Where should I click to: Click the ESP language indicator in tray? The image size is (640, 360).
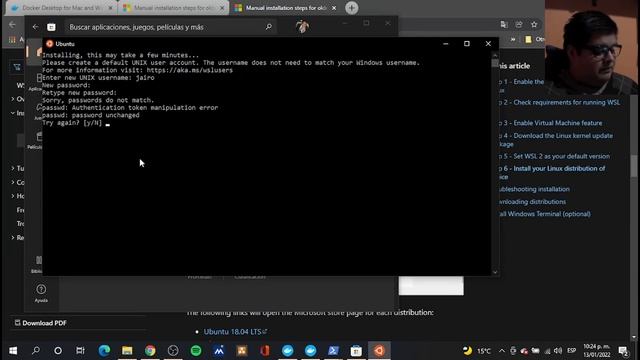tap(571, 351)
